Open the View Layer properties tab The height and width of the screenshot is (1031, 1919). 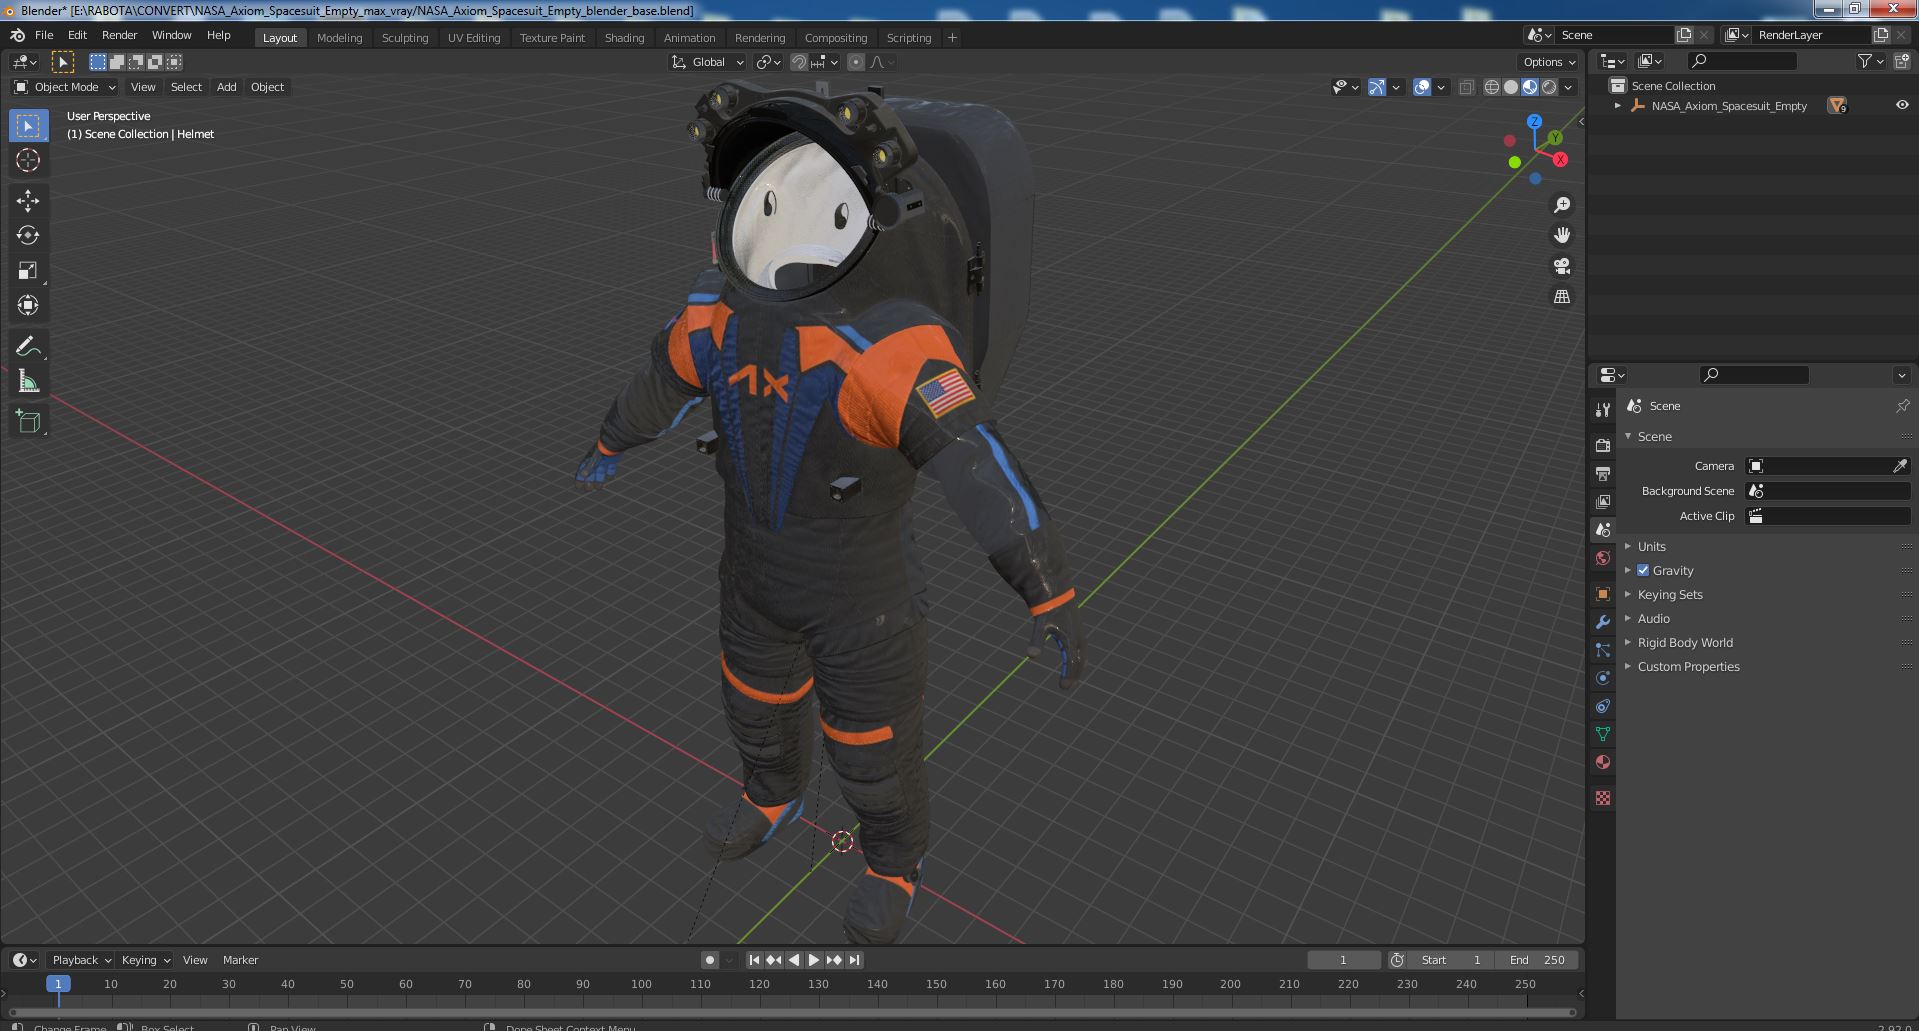[x=1603, y=501]
